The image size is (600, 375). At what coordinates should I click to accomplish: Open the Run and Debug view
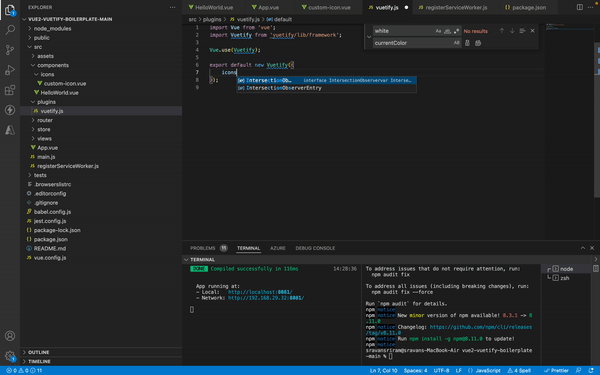click(10, 70)
